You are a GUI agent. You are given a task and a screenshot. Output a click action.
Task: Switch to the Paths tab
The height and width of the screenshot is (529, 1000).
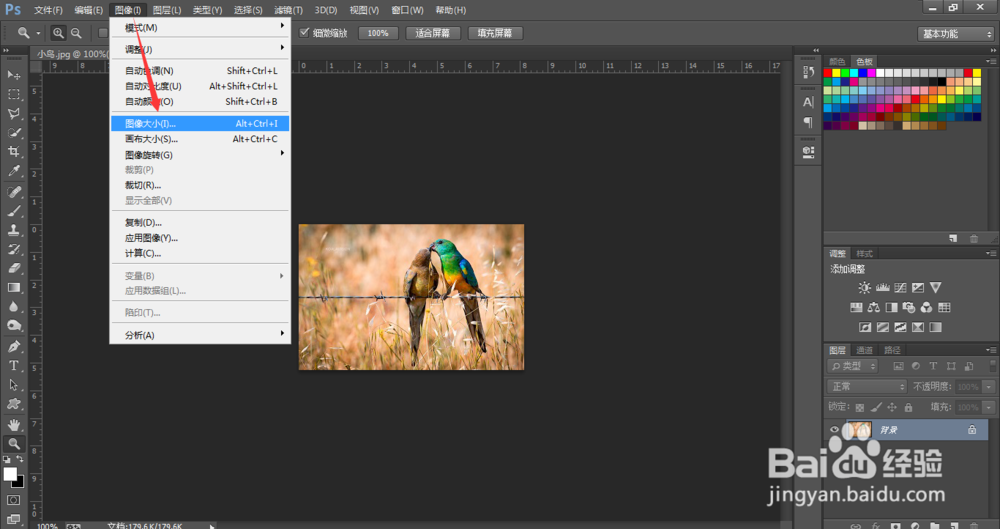(892, 350)
